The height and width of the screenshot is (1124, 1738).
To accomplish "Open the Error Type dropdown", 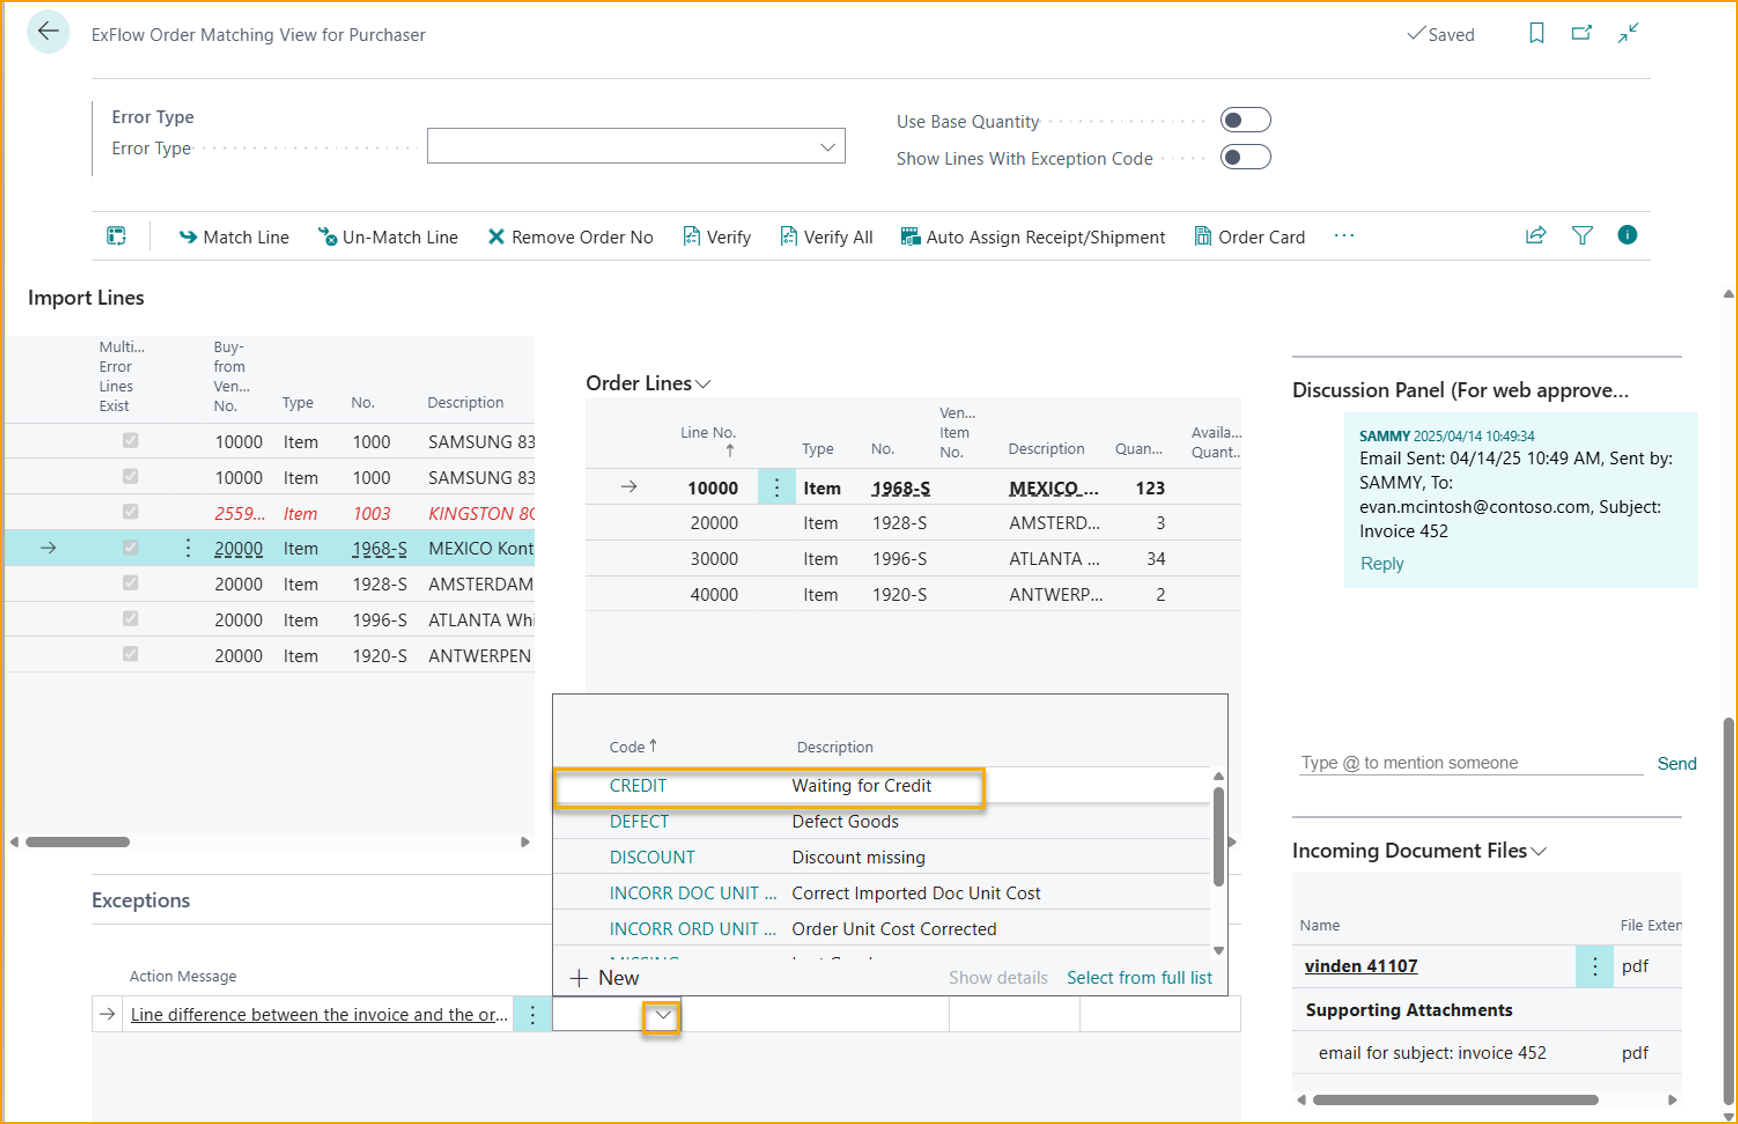I will tap(827, 147).
